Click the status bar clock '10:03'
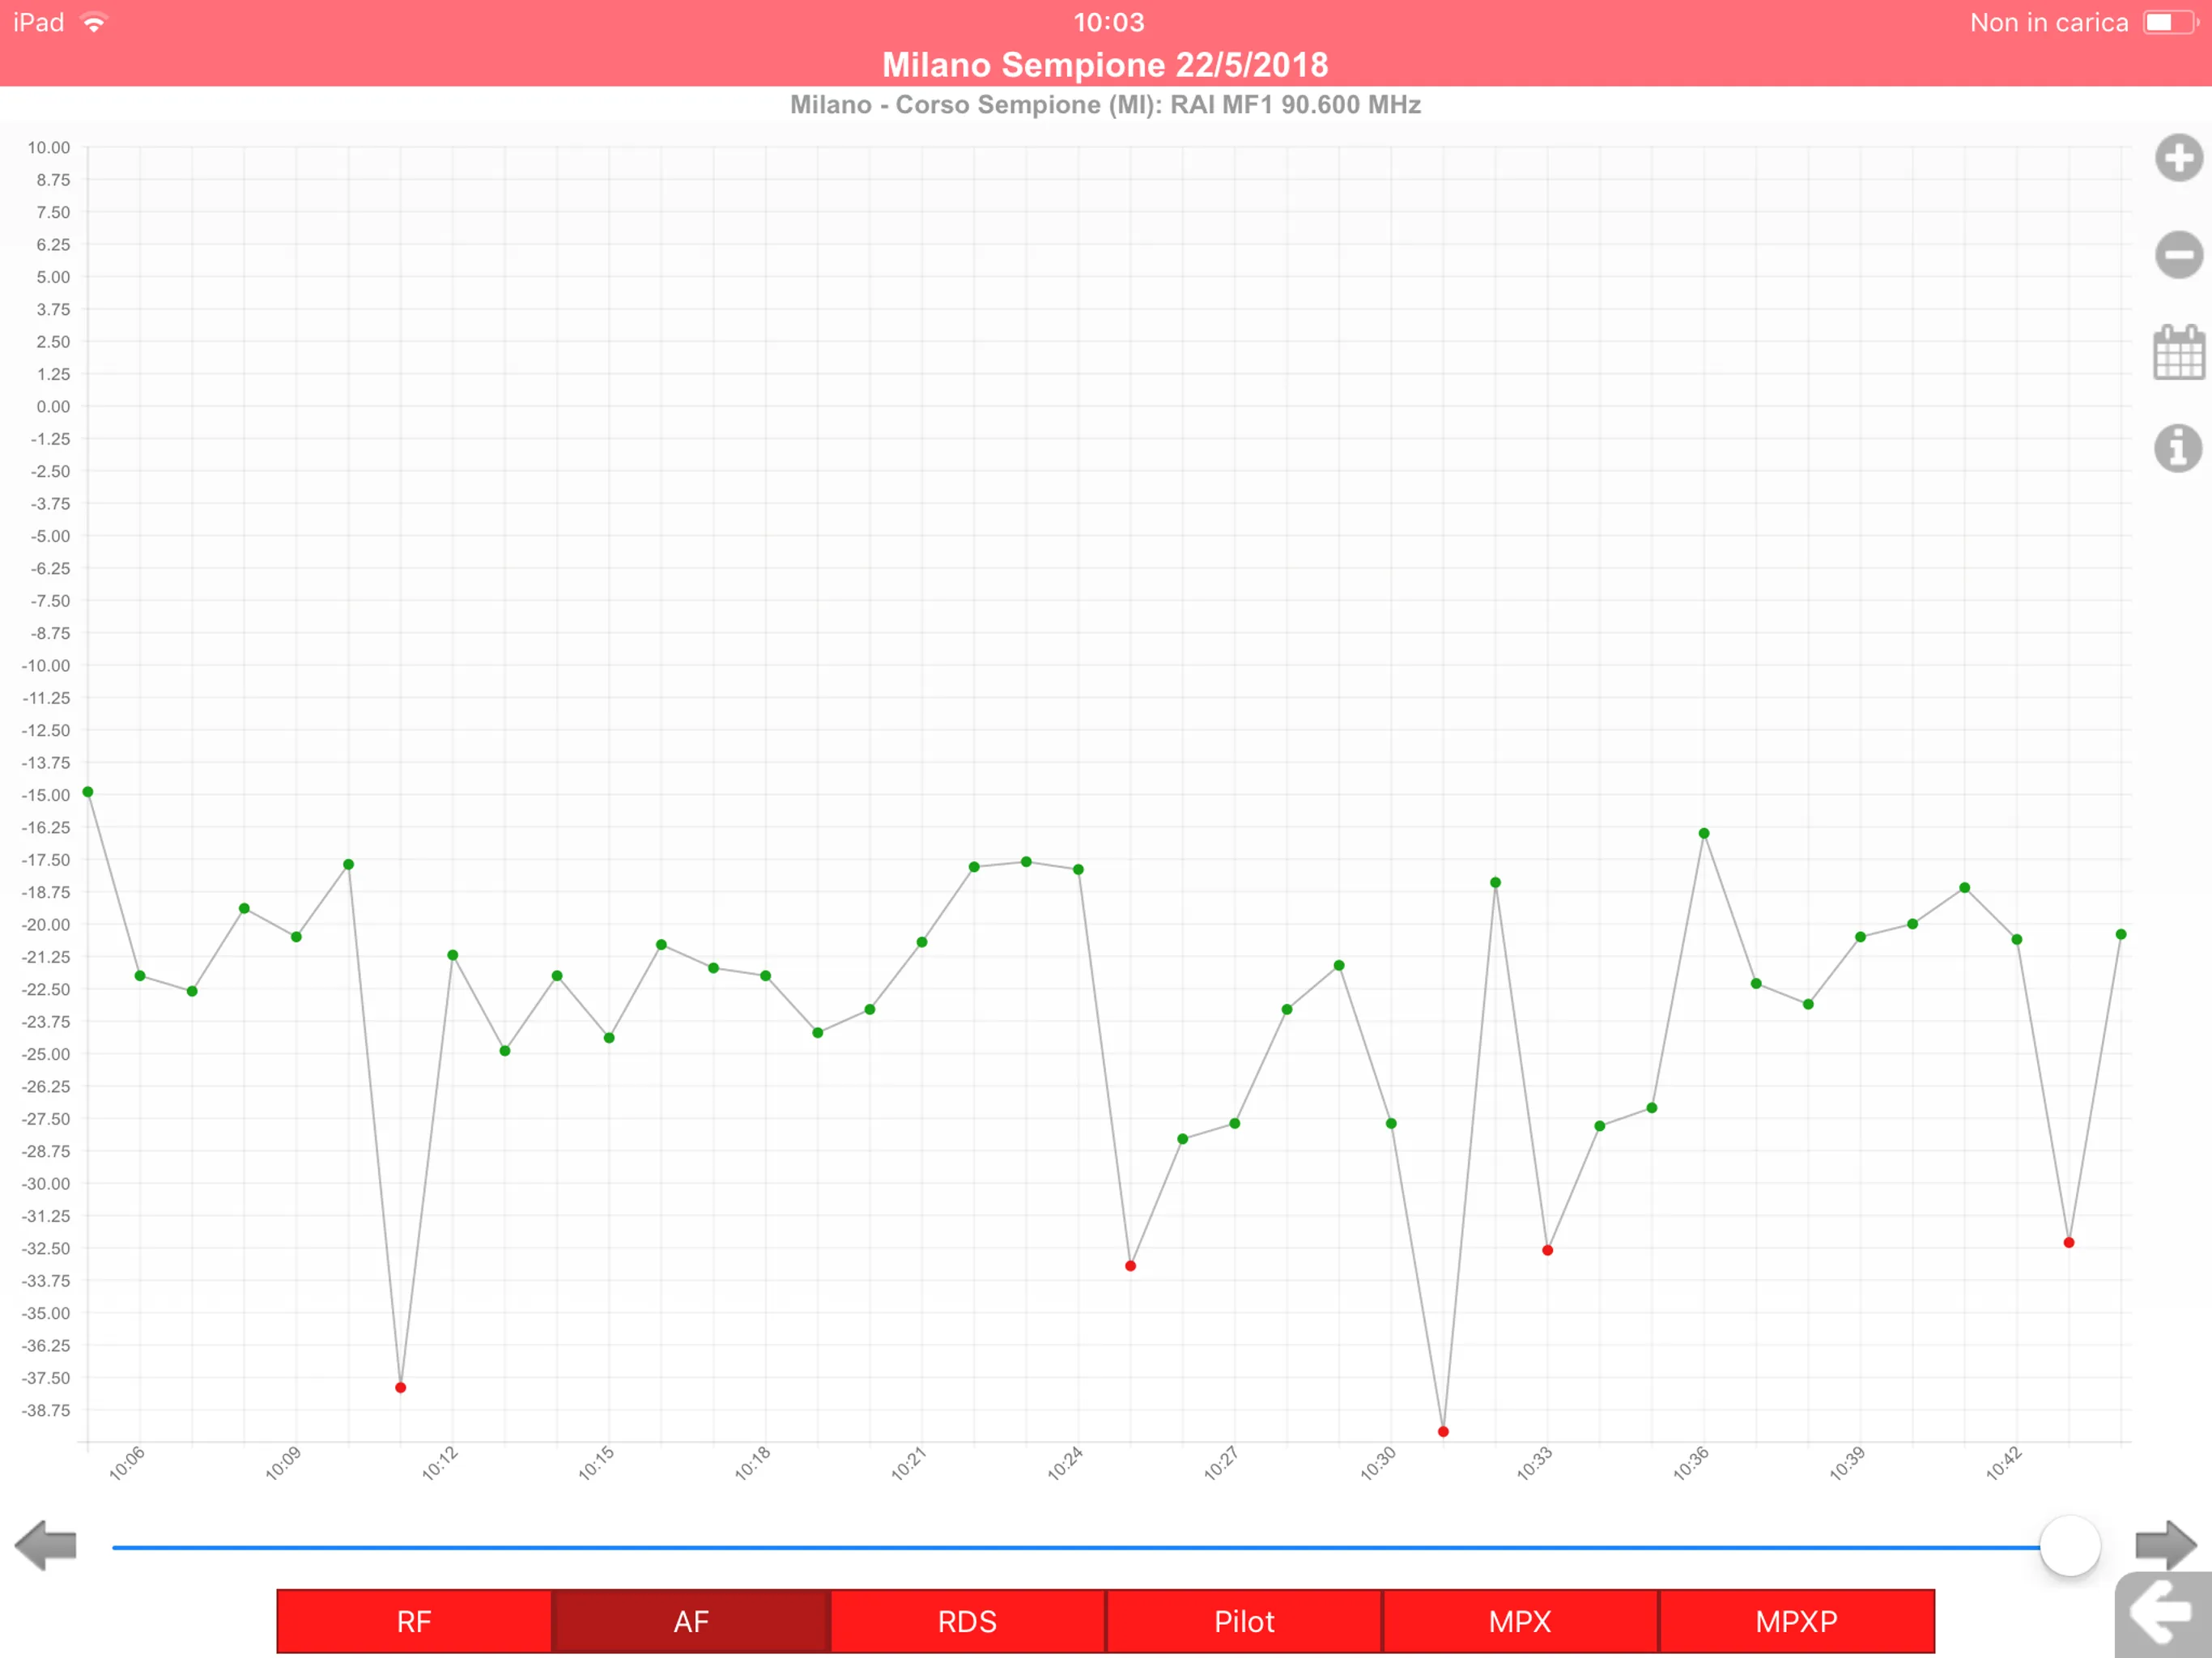This screenshot has height=1658, width=2212. pos(1108,22)
